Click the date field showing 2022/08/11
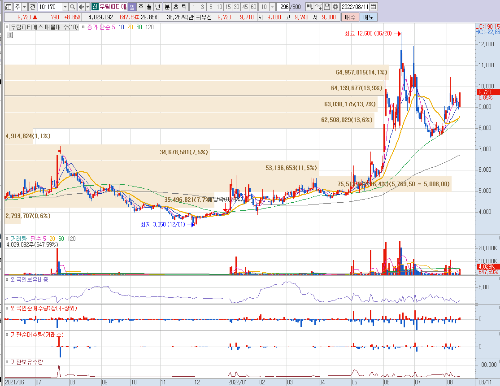 (355, 7)
